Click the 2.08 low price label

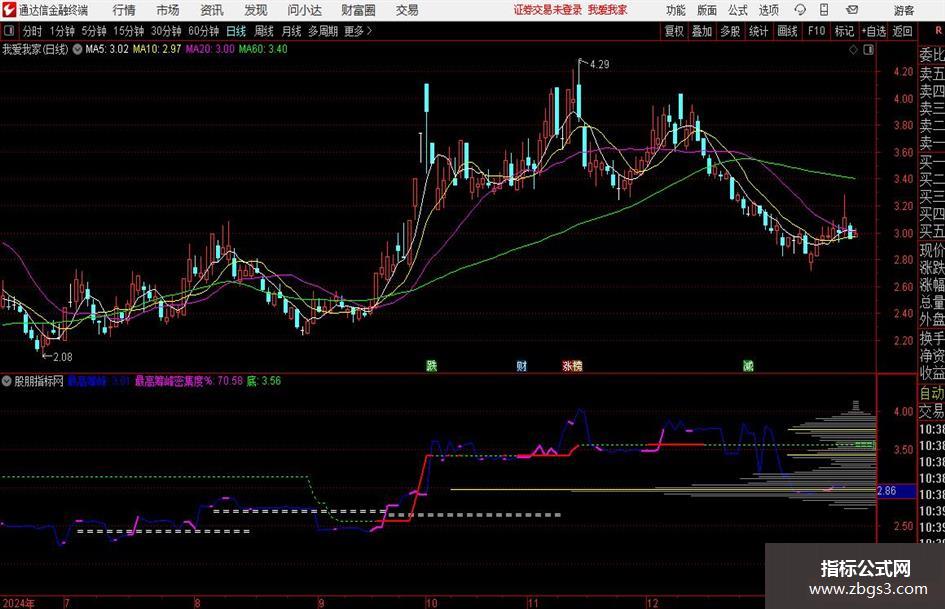tap(63, 357)
